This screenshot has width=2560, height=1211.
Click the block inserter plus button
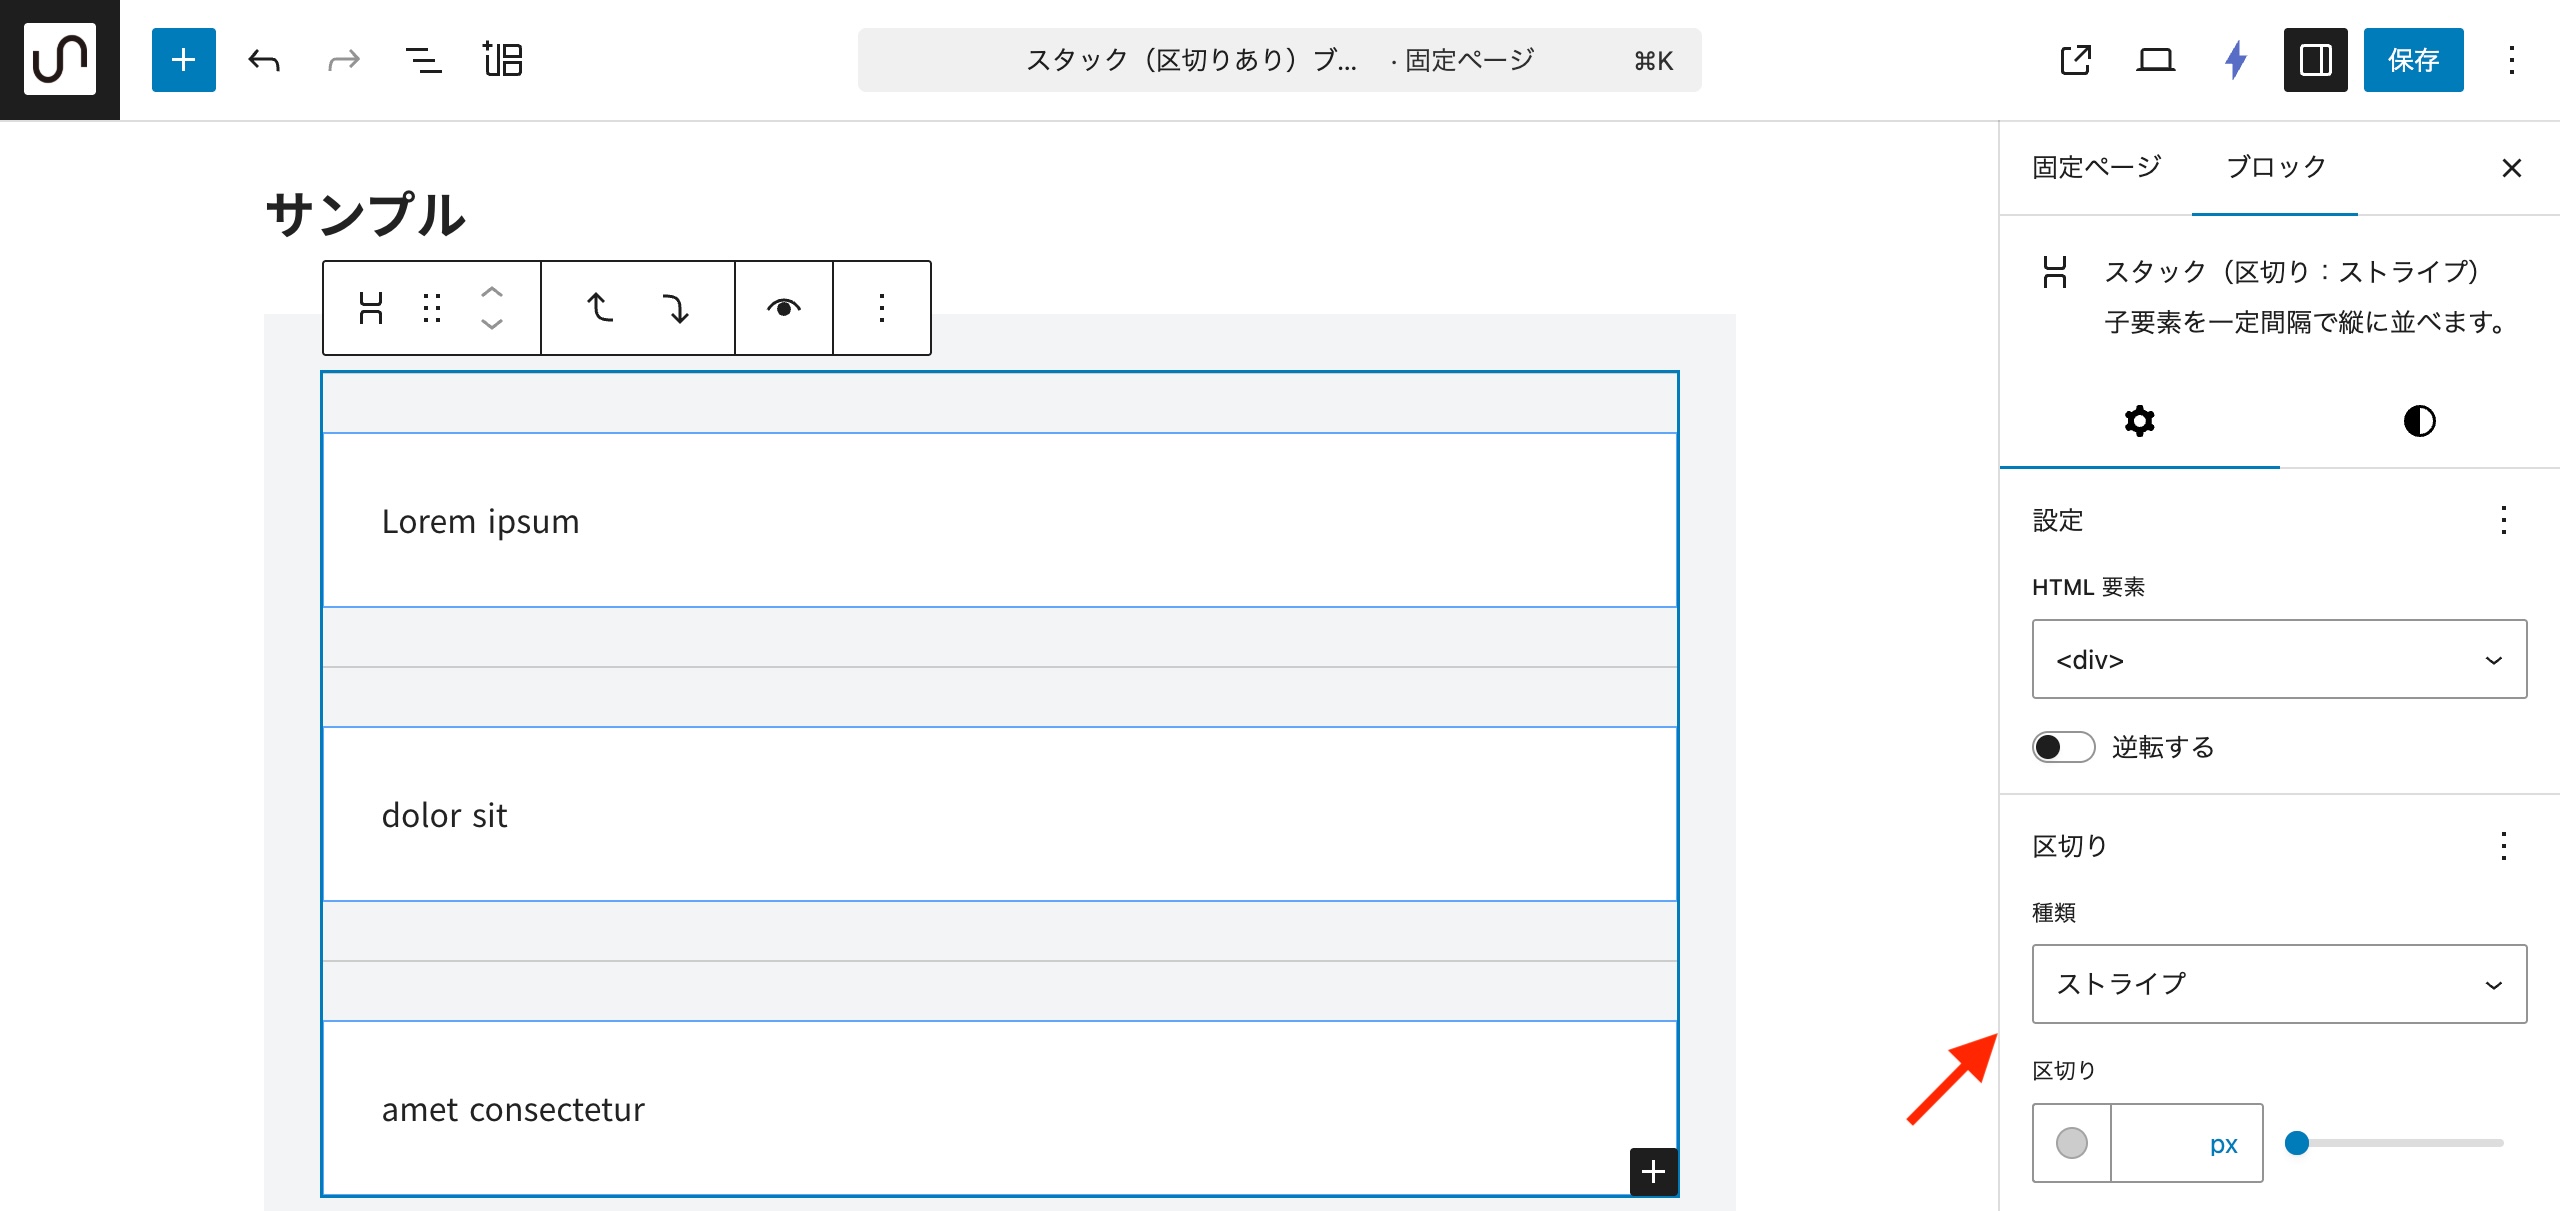183,60
